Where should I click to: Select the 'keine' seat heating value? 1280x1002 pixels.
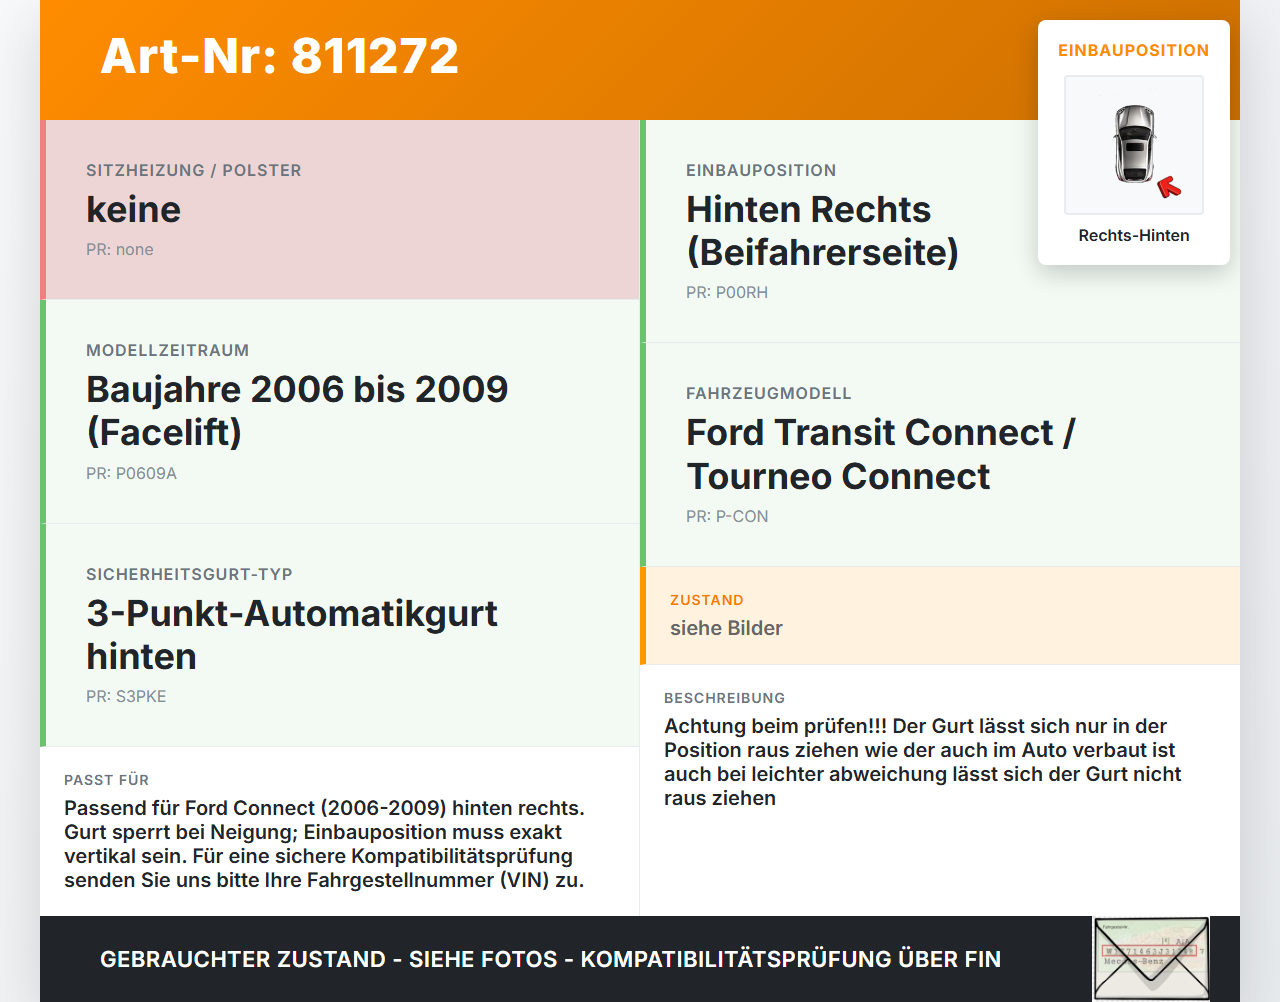[x=134, y=210]
